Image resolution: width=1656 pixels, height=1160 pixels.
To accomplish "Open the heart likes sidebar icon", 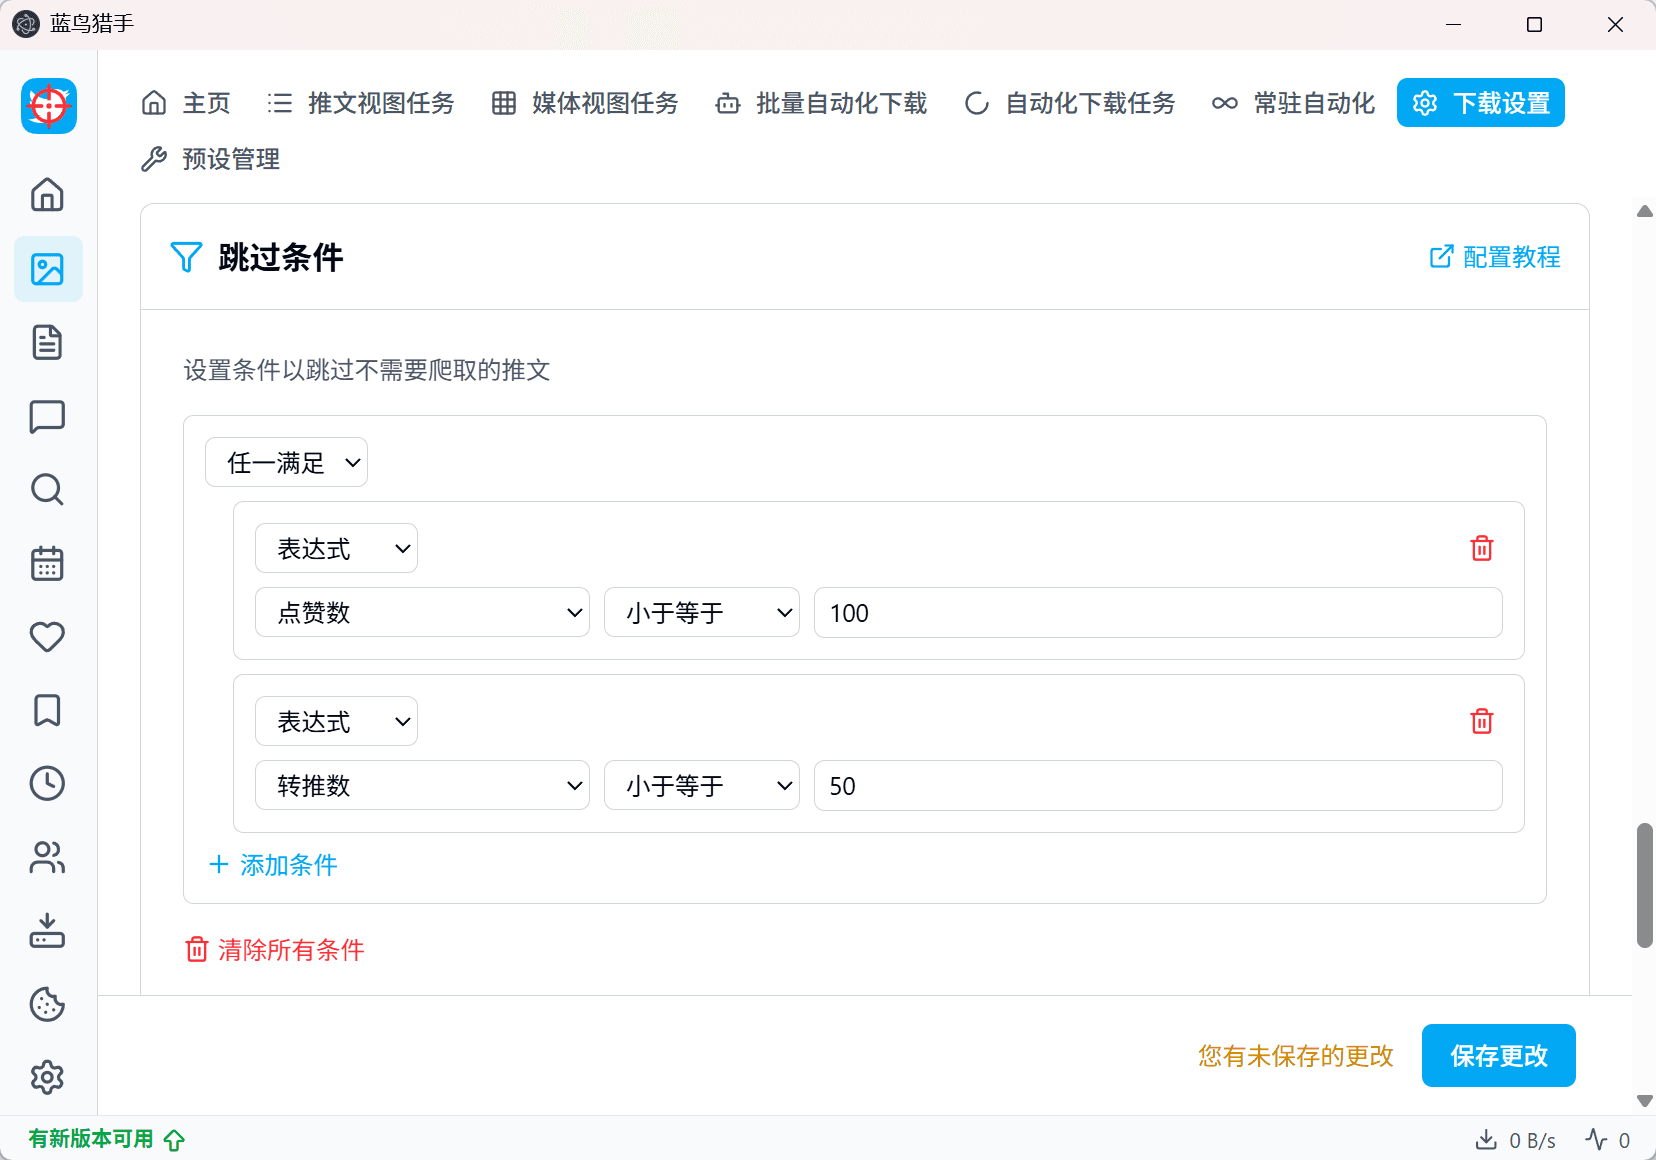I will (x=47, y=637).
